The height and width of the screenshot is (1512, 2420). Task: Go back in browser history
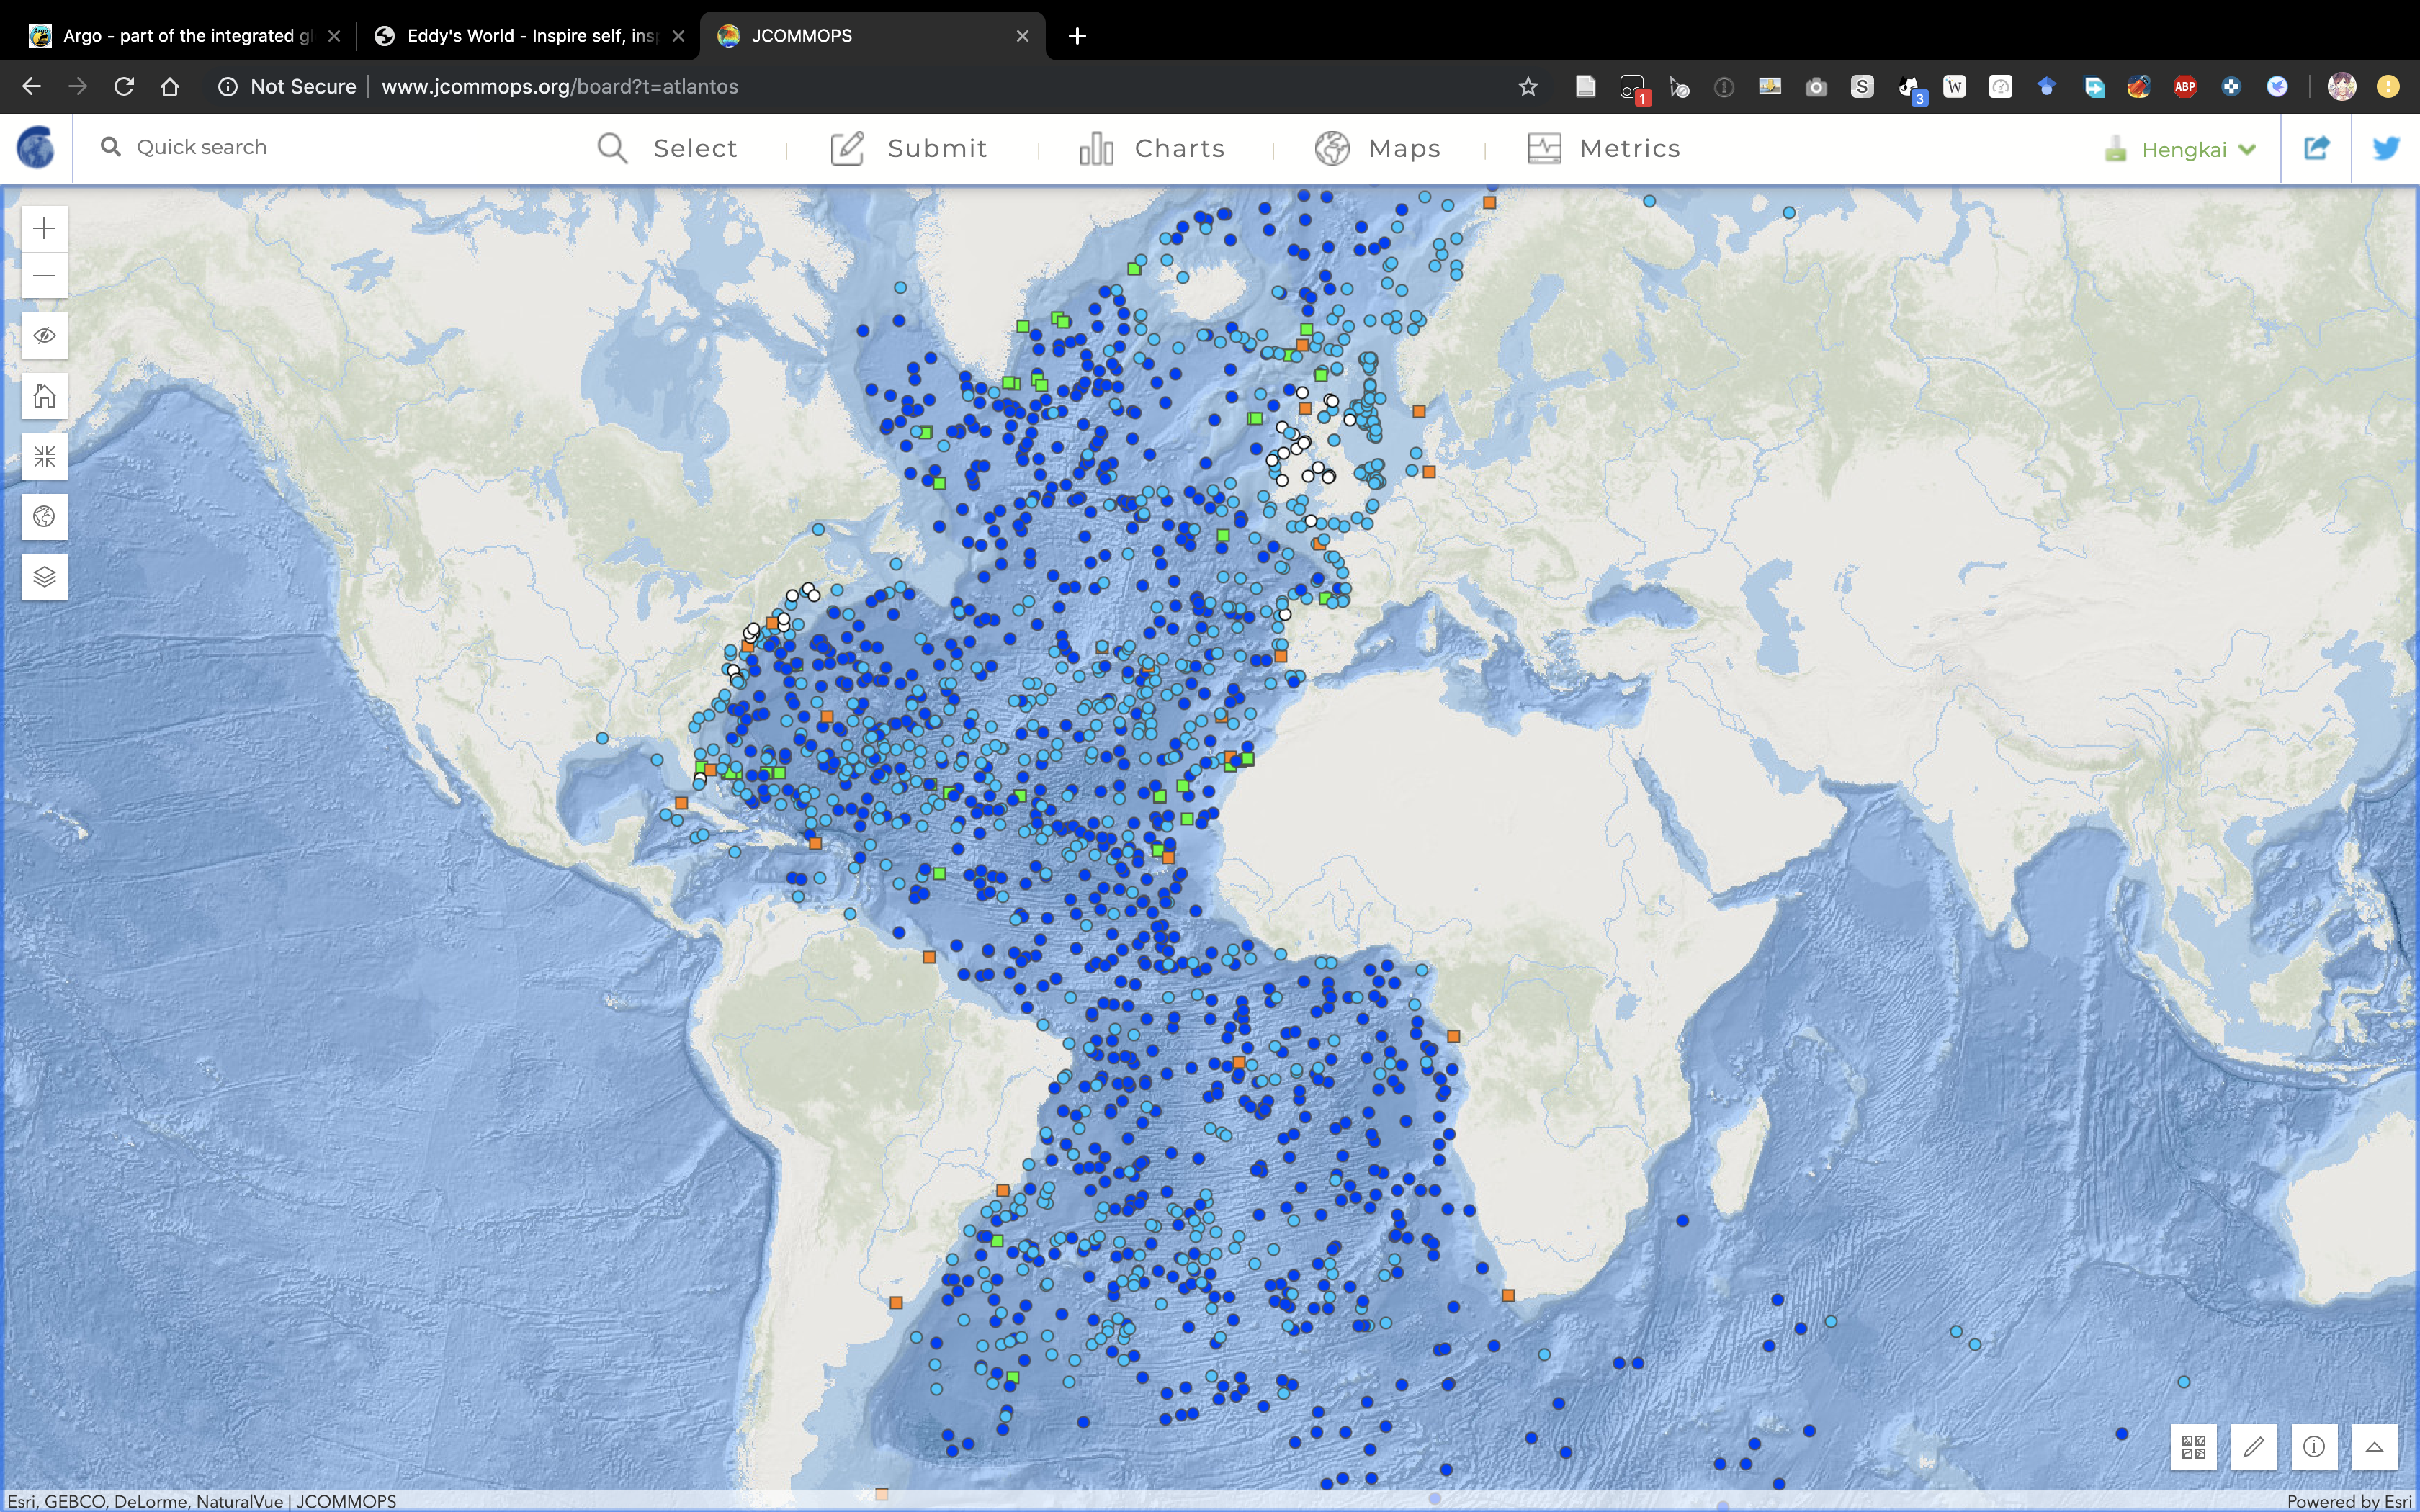(31, 87)
